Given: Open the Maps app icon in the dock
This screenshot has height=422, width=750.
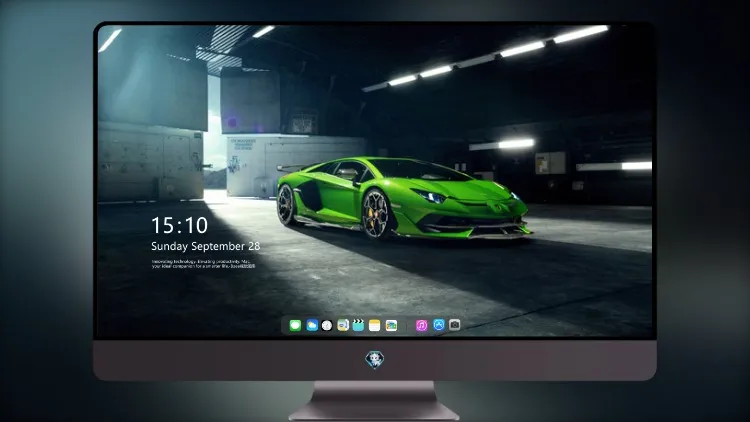Looking at the screenshot, I should click(343, 325).
